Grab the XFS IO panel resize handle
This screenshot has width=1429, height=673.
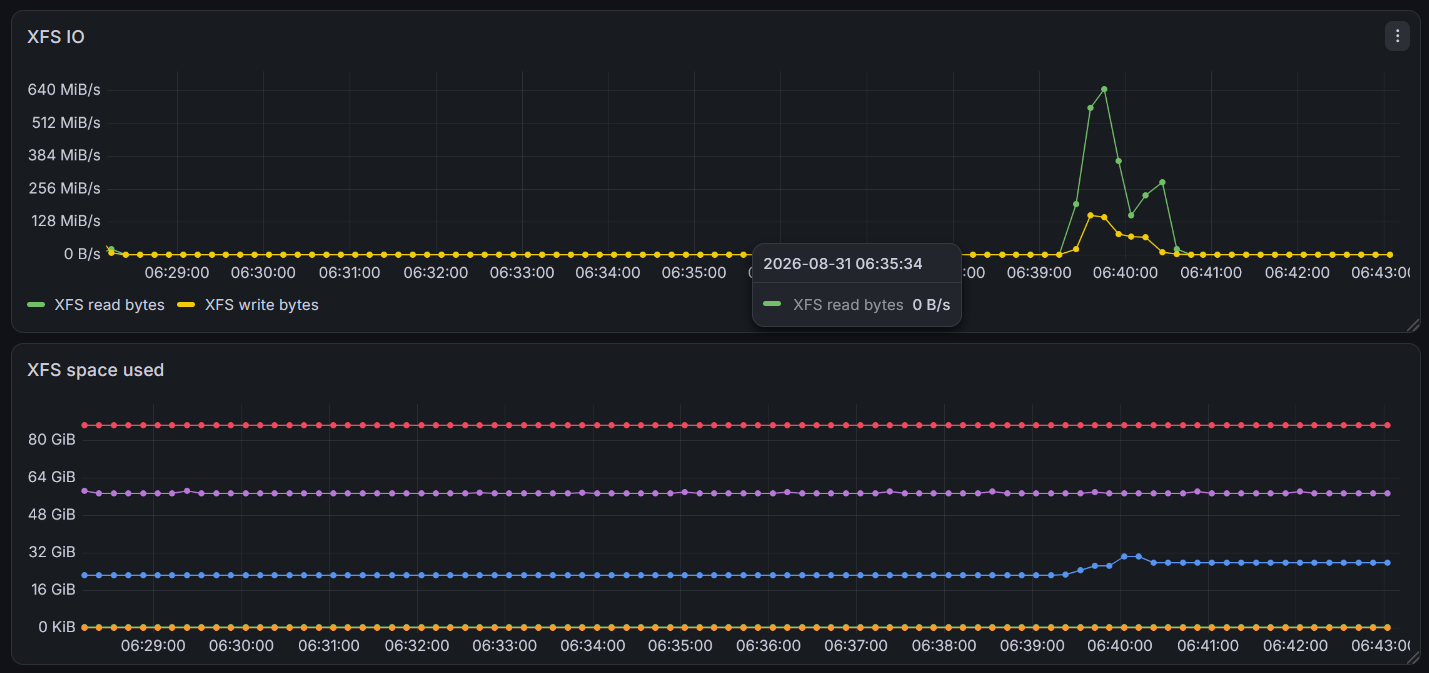point(1413,325)
